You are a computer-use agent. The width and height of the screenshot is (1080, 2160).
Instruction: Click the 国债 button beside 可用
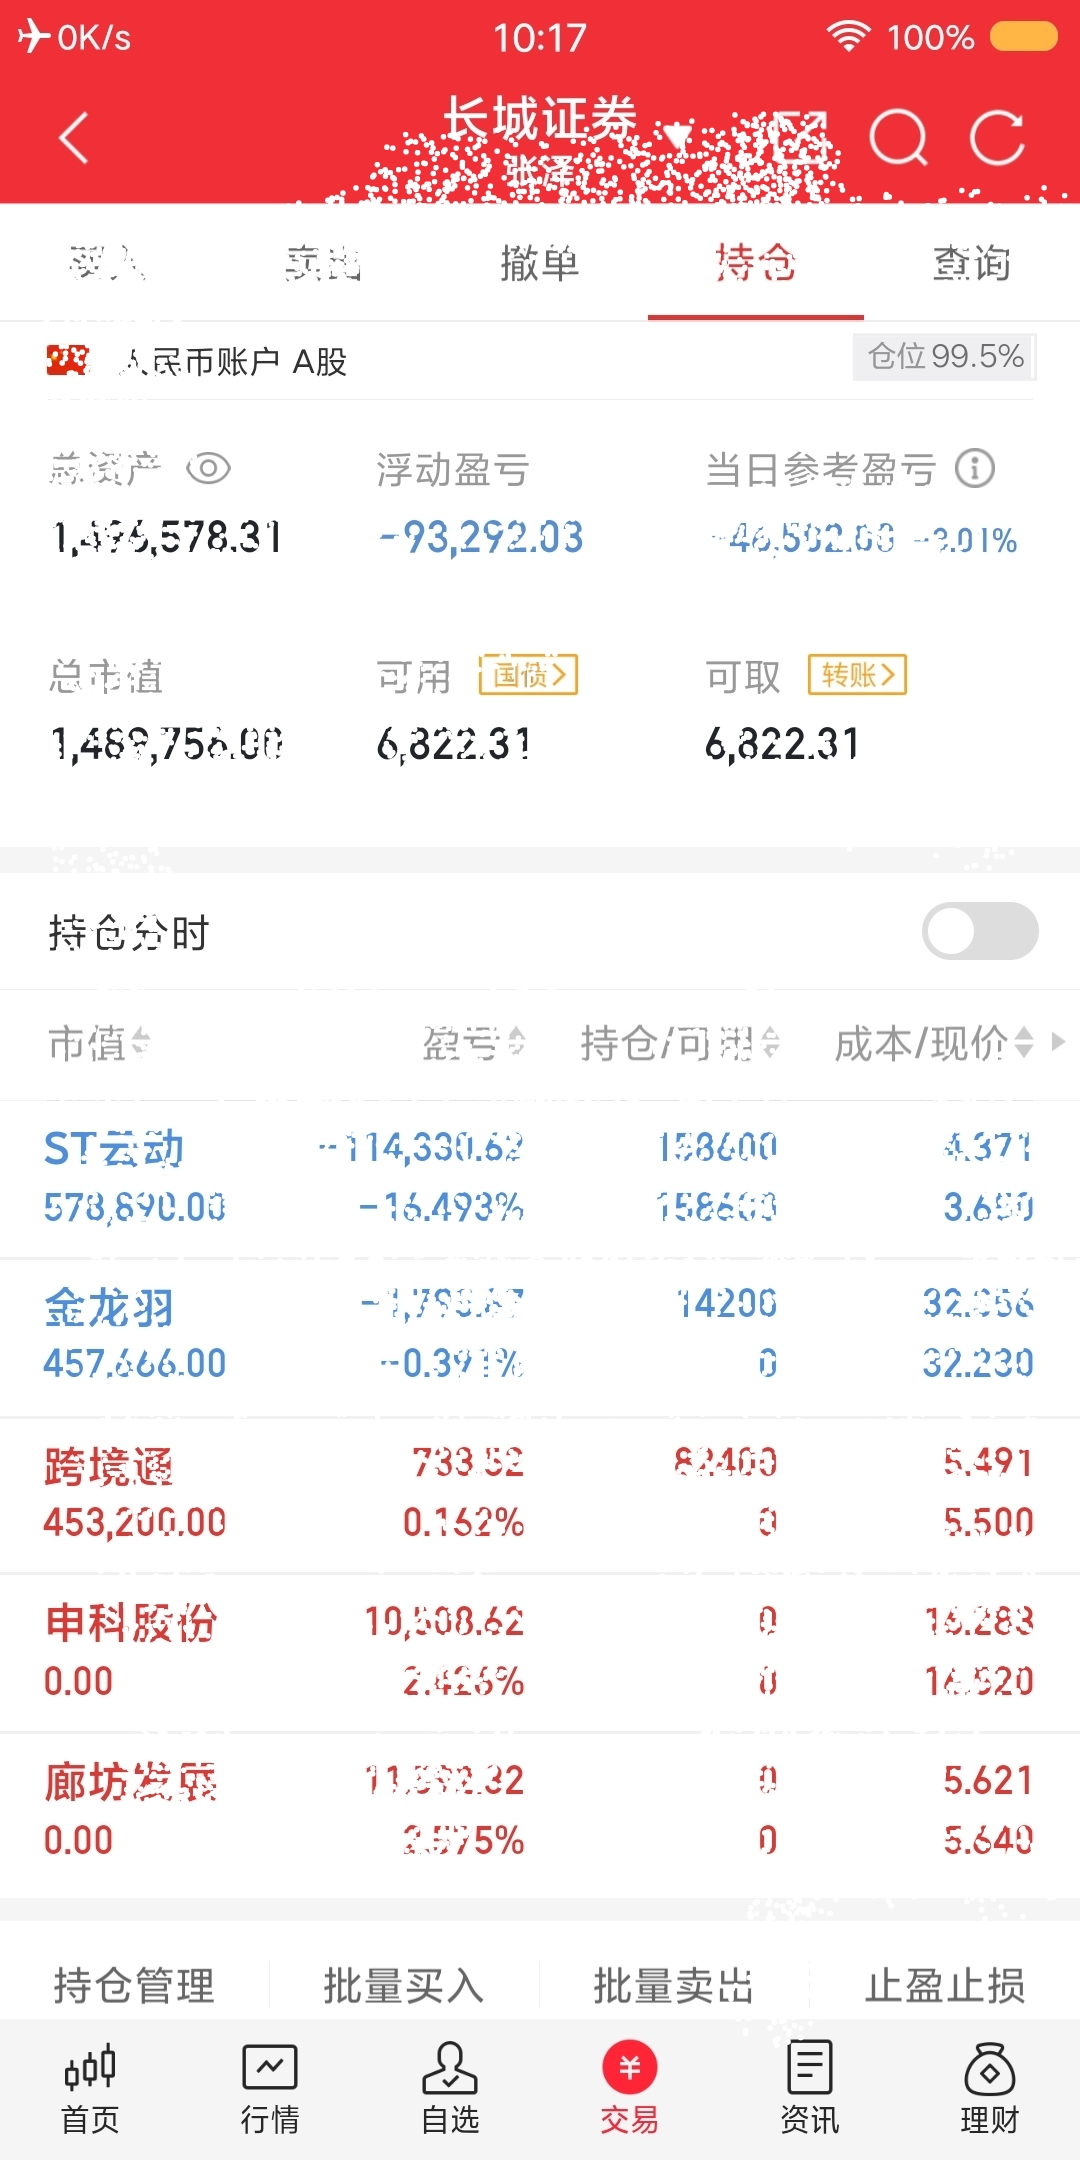point(529,675)
